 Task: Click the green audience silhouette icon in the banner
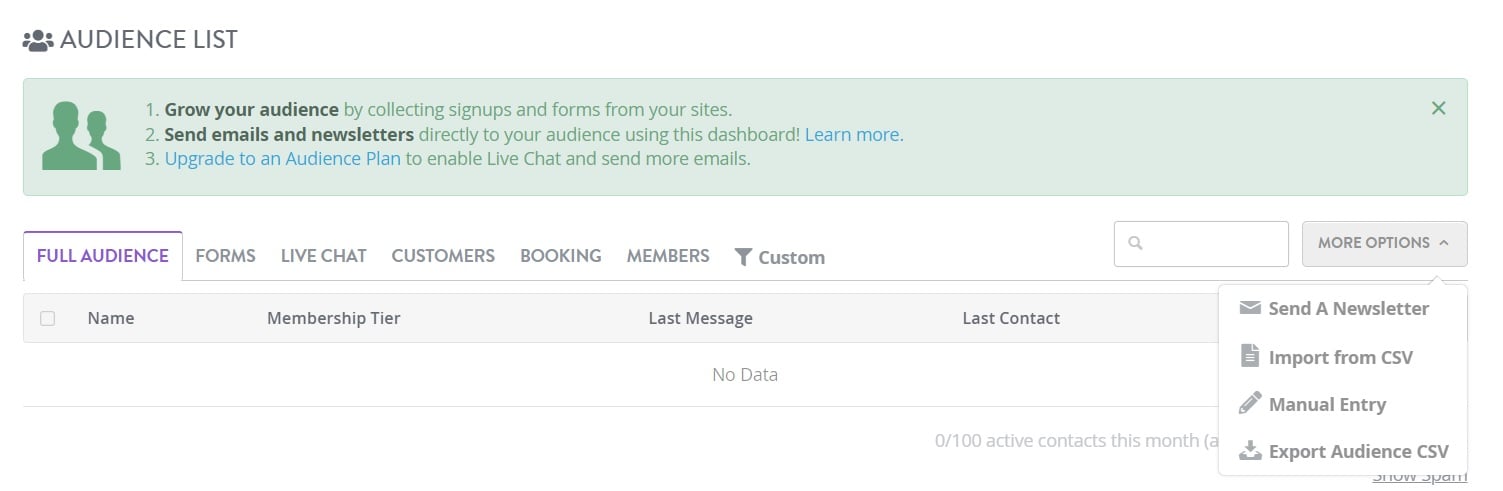coord(81,135)
